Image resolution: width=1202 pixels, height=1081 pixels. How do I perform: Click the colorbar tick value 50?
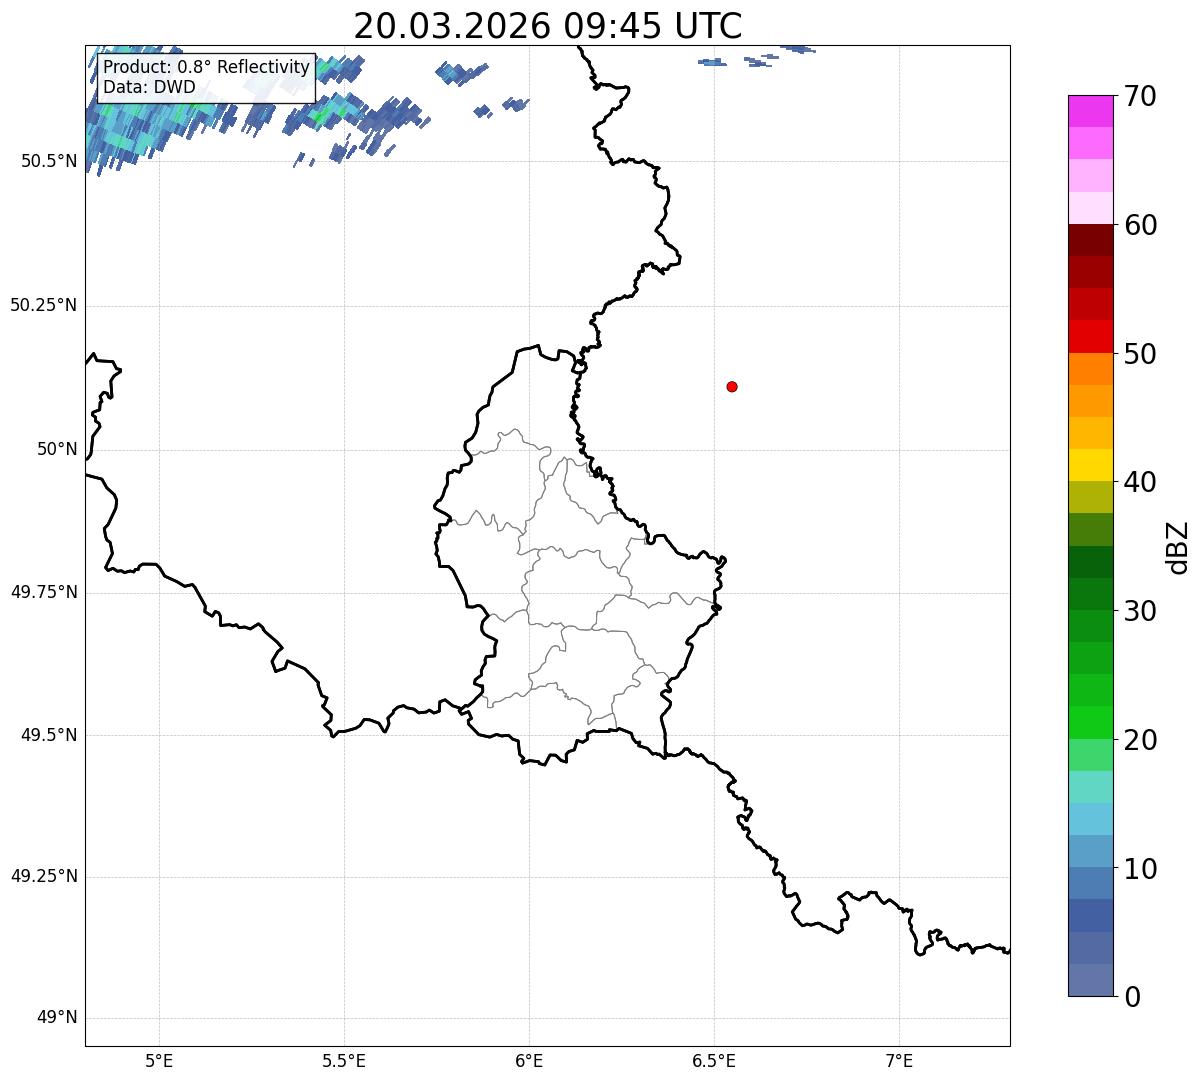[1141, 354]
